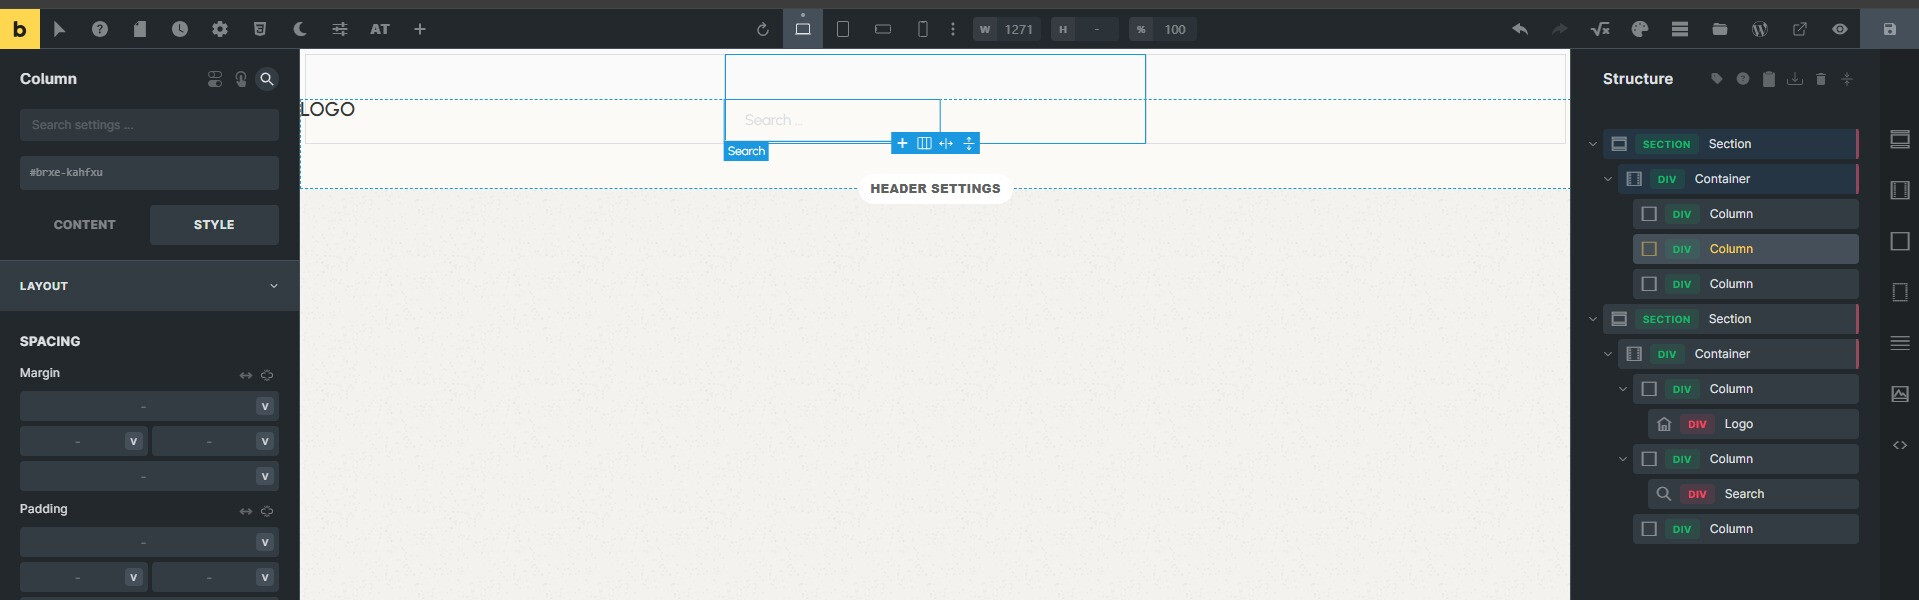Image resolution: width=1919 pixels, height=600 pixels.
Task: Toggle the structure panel icon
Action: tap(1680, 29)
